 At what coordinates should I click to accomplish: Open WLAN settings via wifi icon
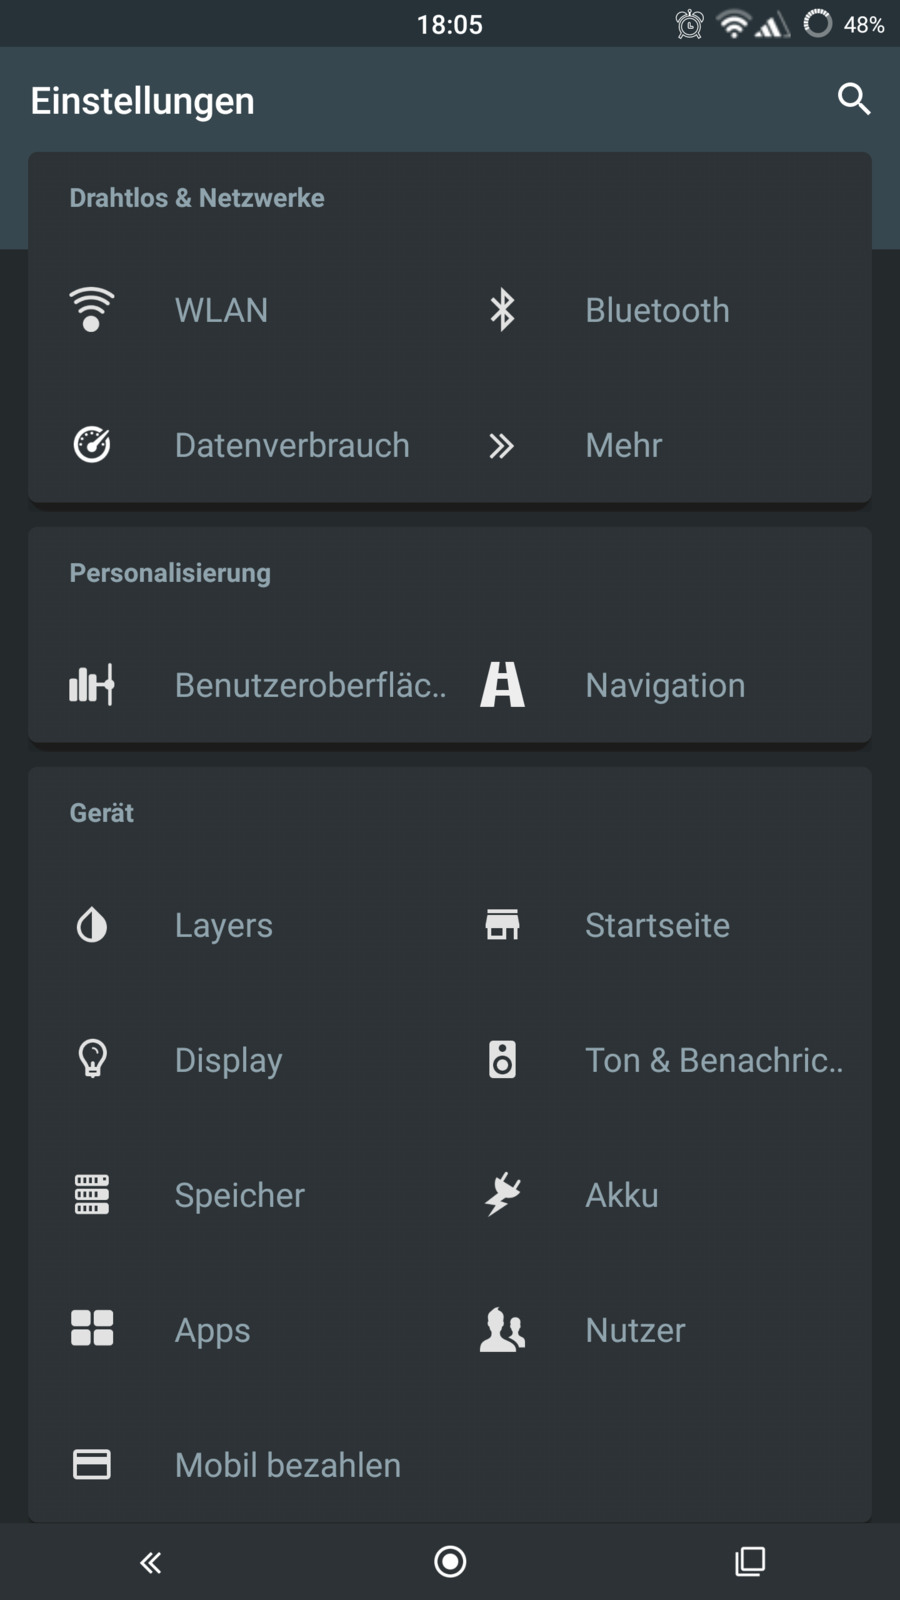91,310
